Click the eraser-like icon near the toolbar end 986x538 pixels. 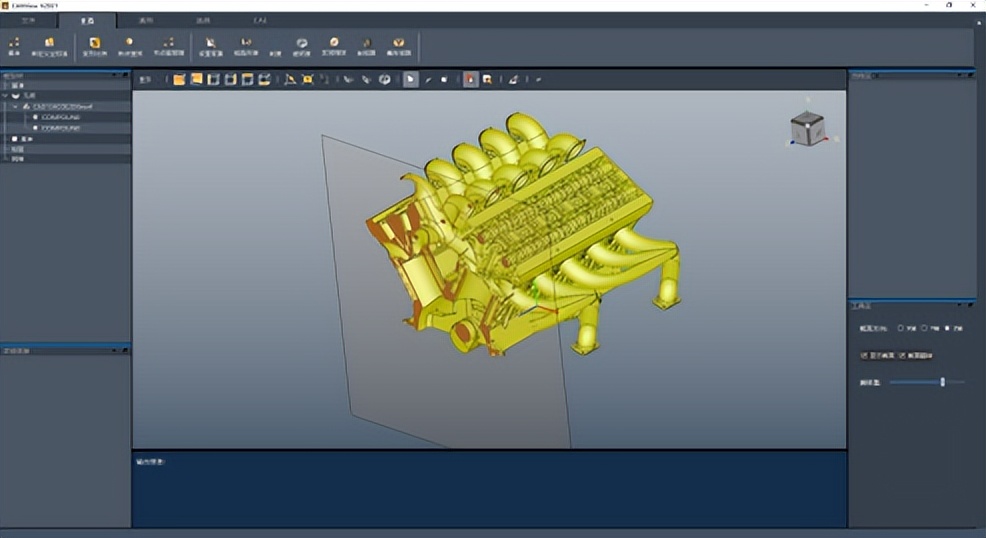(x=513, y=79)
